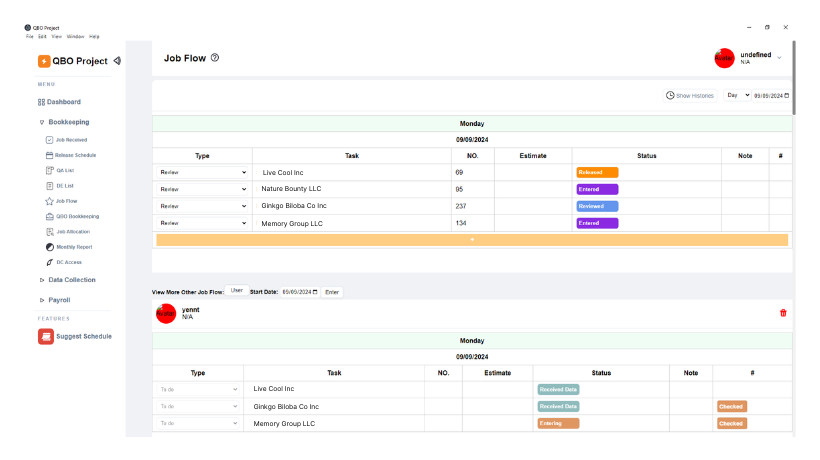Delete yennt's job flow with trash icon

[x=783, y=313]
